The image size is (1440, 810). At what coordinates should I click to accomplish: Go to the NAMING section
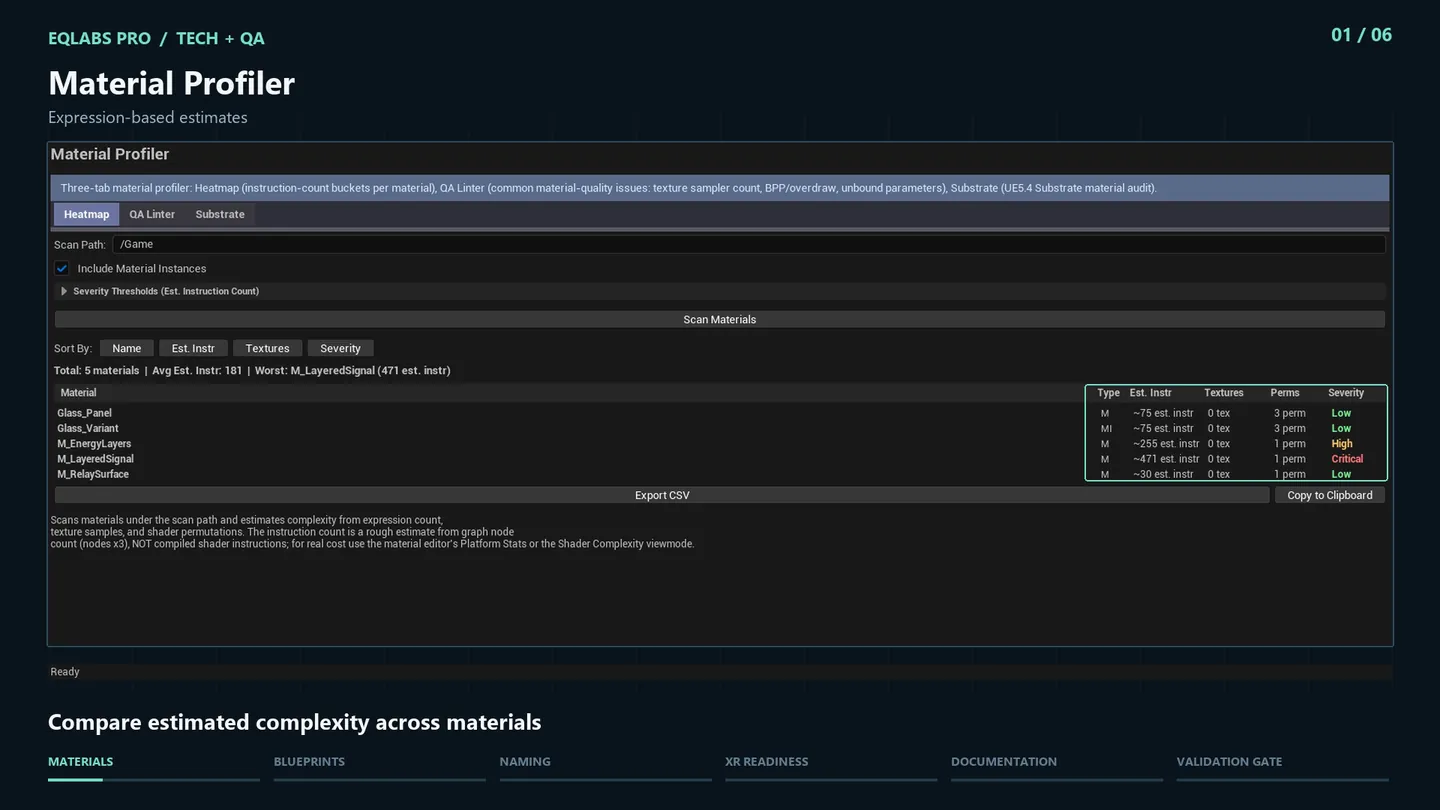point(525,762)
